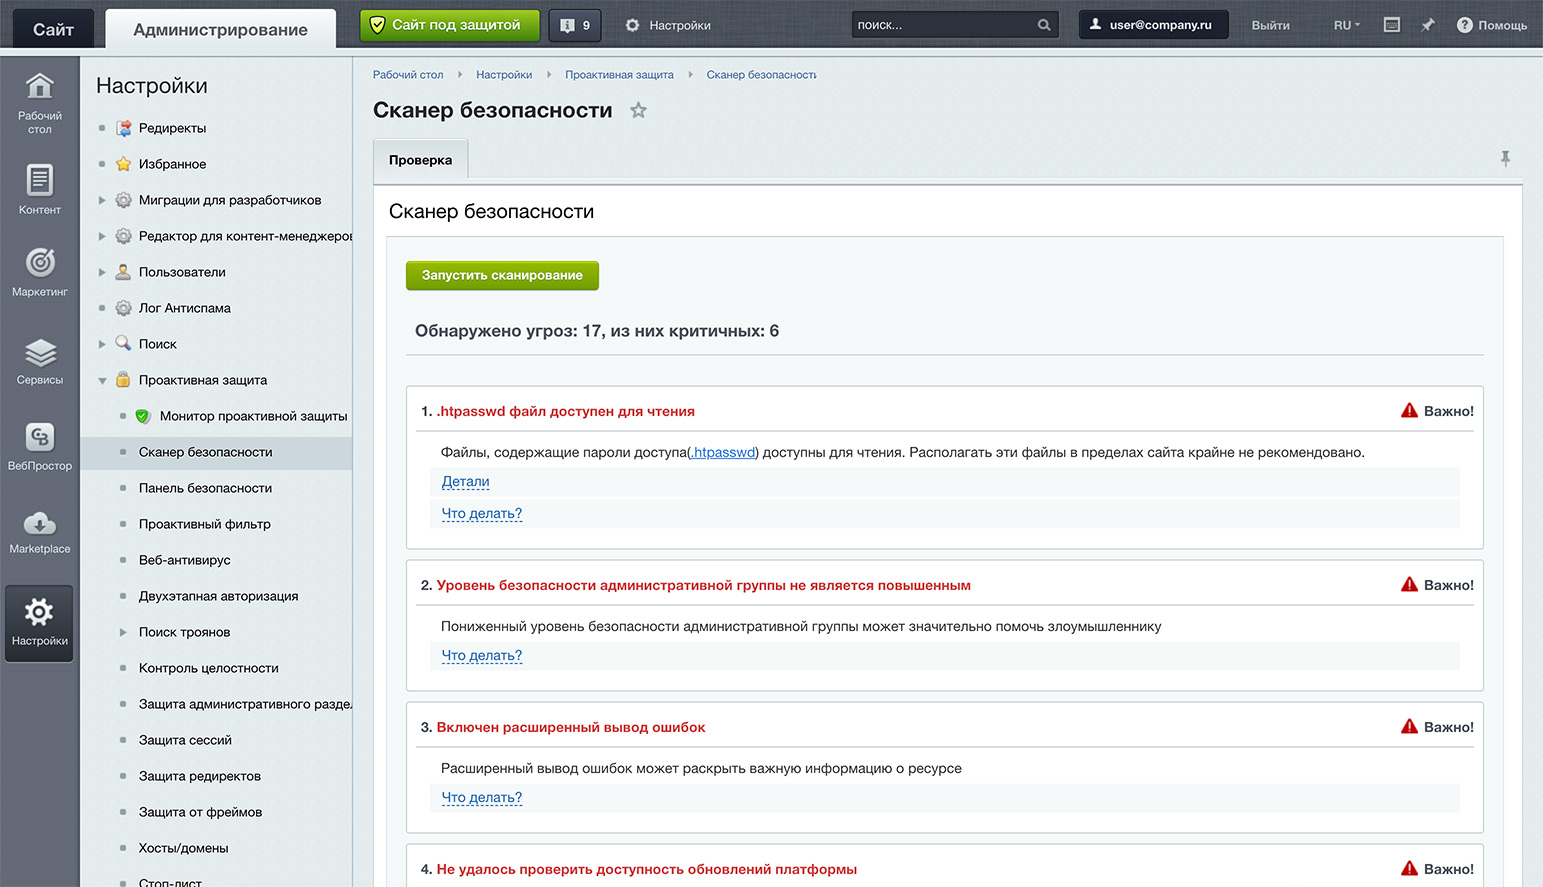Open Настройки in the top header

[x=668, y=25]
